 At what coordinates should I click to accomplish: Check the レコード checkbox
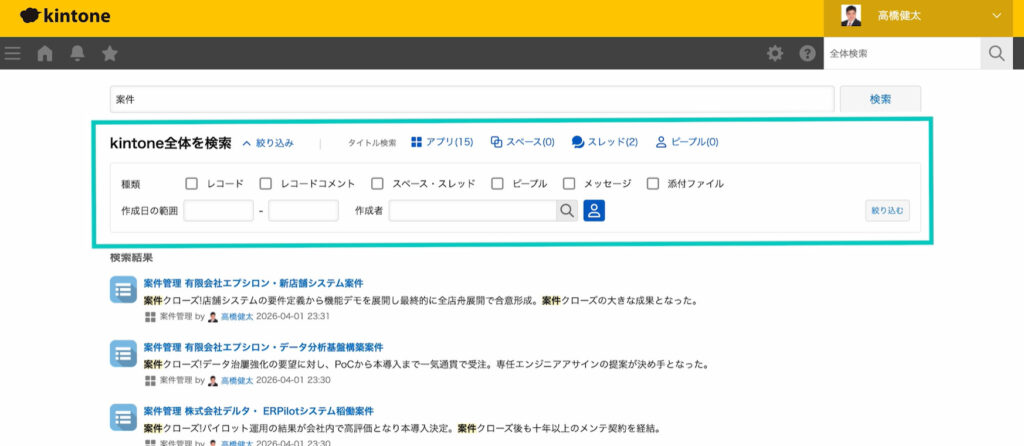(x=191, y=183)
